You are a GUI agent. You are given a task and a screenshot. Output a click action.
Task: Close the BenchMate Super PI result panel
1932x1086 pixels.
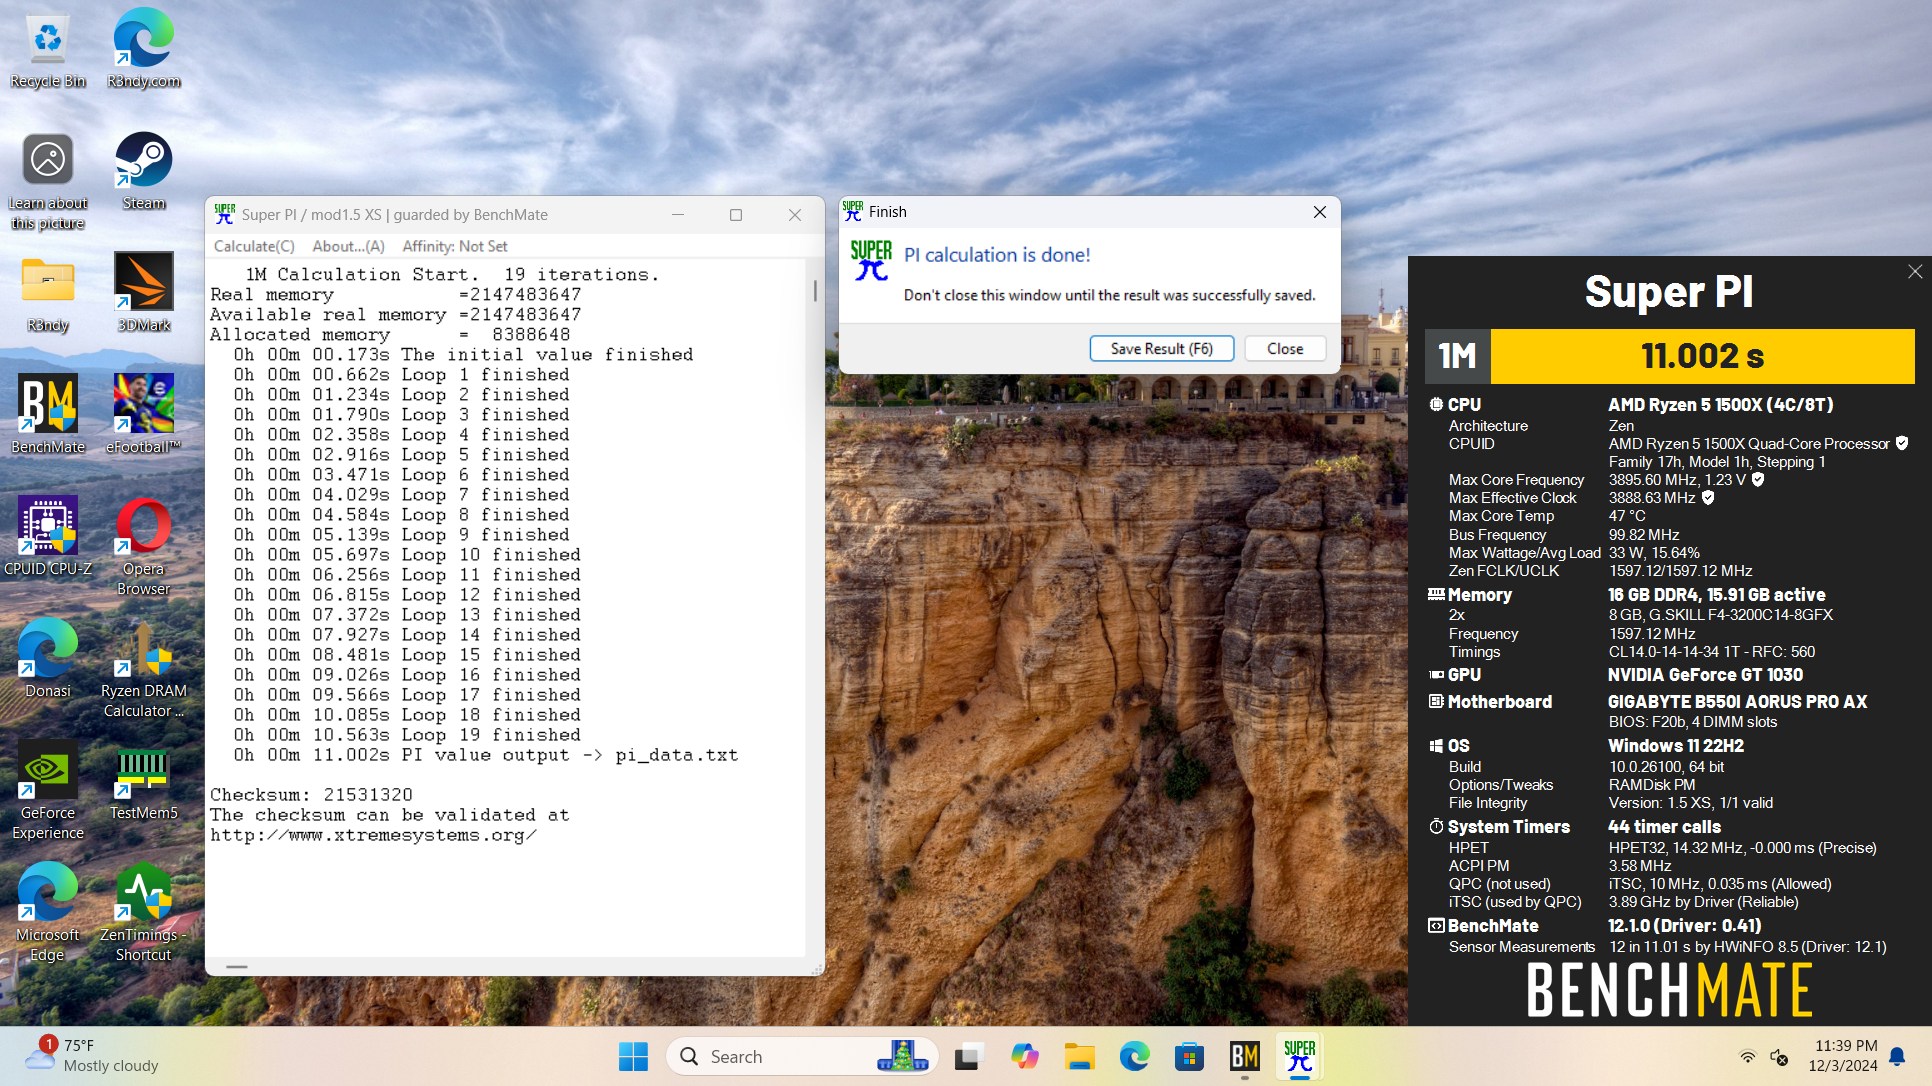[x=1914, y=272]
